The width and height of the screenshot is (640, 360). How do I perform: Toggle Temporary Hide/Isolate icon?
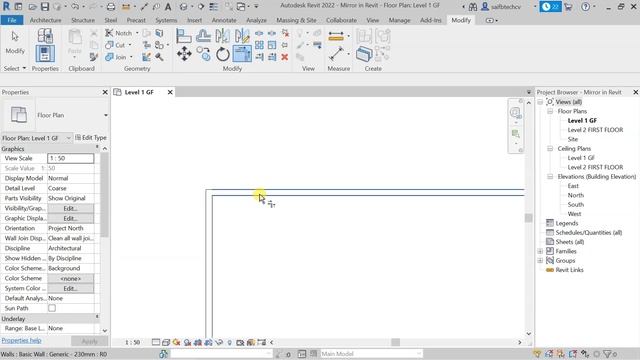click(x=219, y=342)
